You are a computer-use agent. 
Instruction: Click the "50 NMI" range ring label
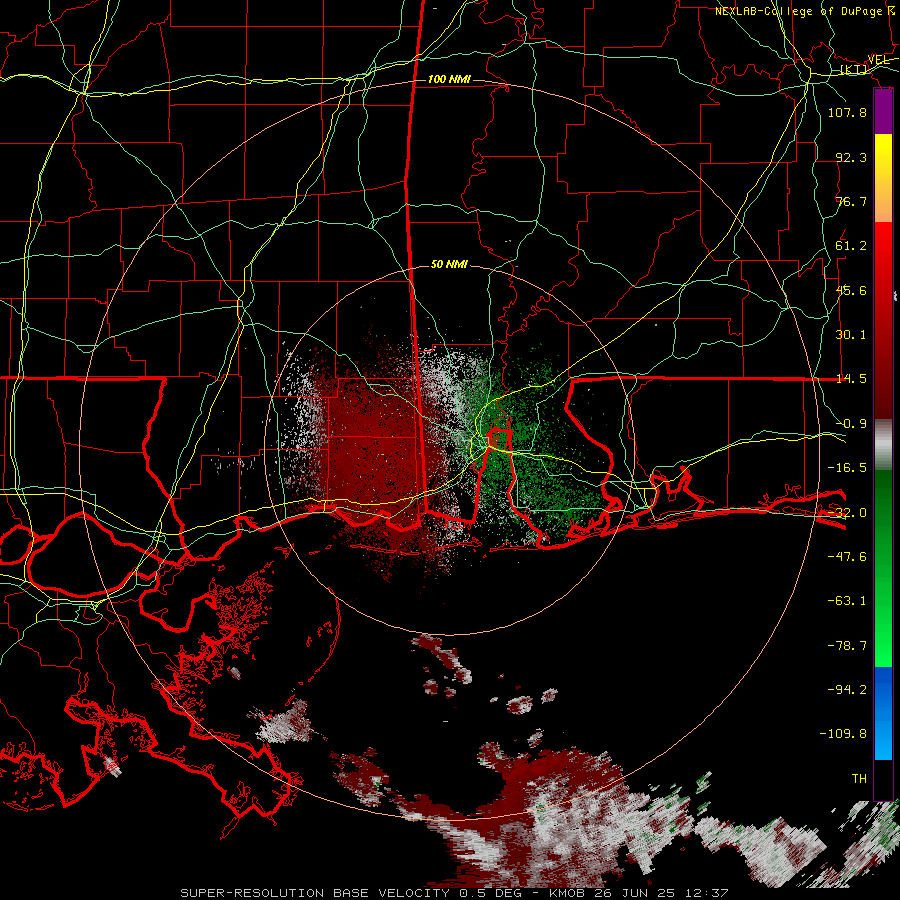tap(449, 264)
